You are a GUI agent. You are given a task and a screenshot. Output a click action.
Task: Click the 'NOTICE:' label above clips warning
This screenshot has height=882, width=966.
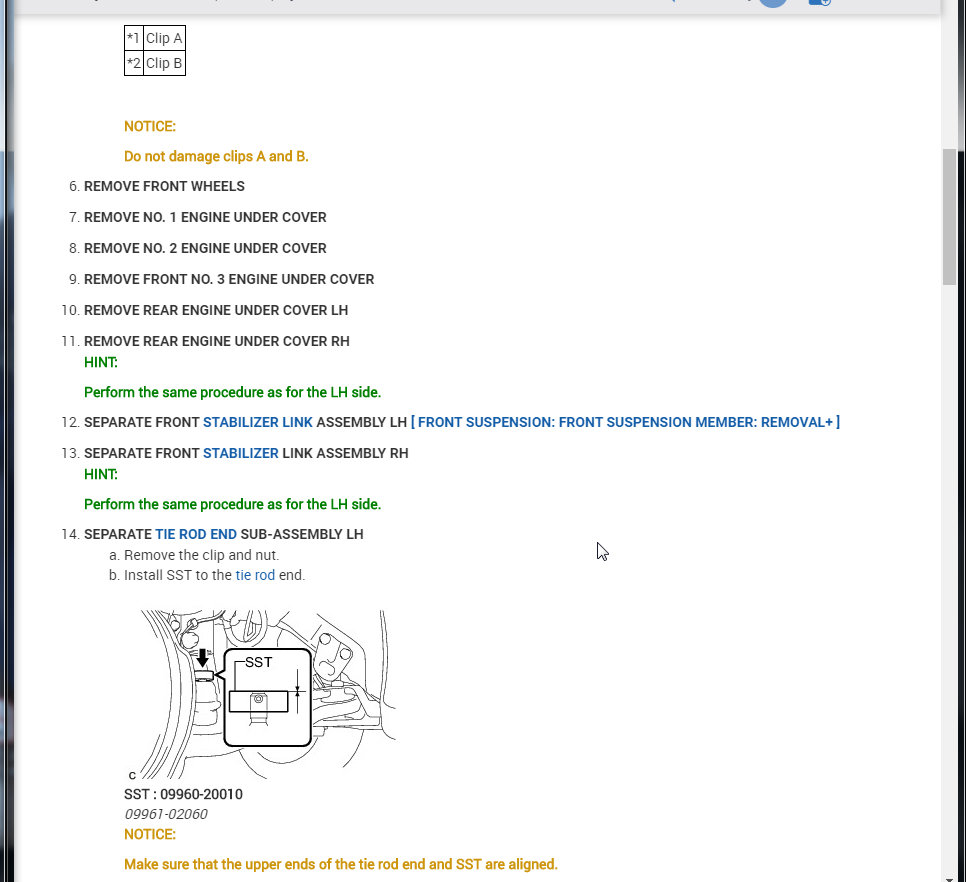coord(150,126)
